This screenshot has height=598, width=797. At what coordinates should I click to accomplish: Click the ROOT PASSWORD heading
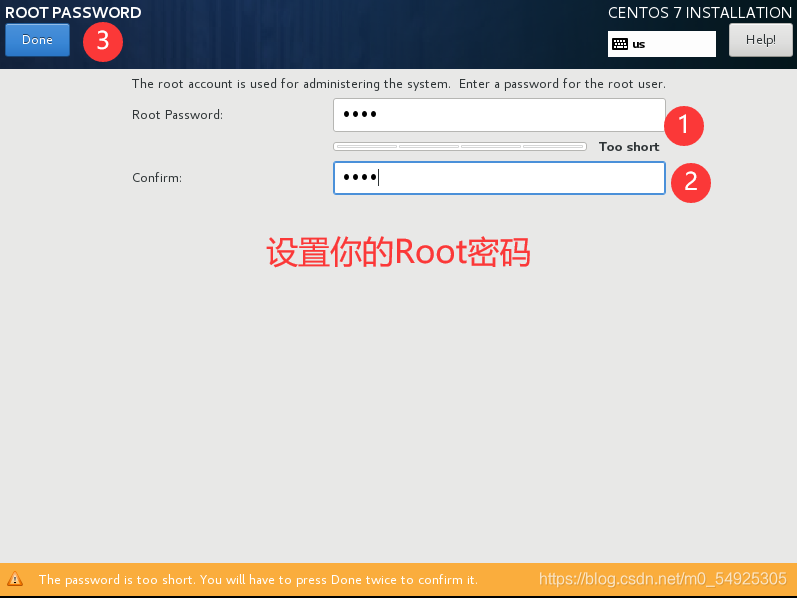[x=73, y=12]
